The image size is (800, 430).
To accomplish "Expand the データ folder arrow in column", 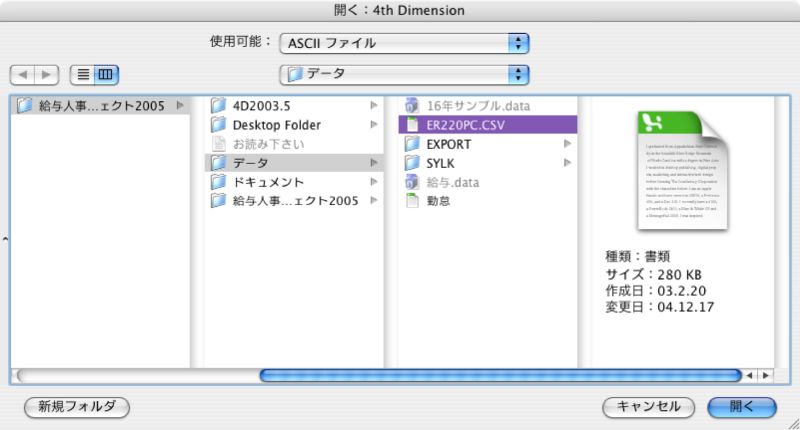I will 373,162.
